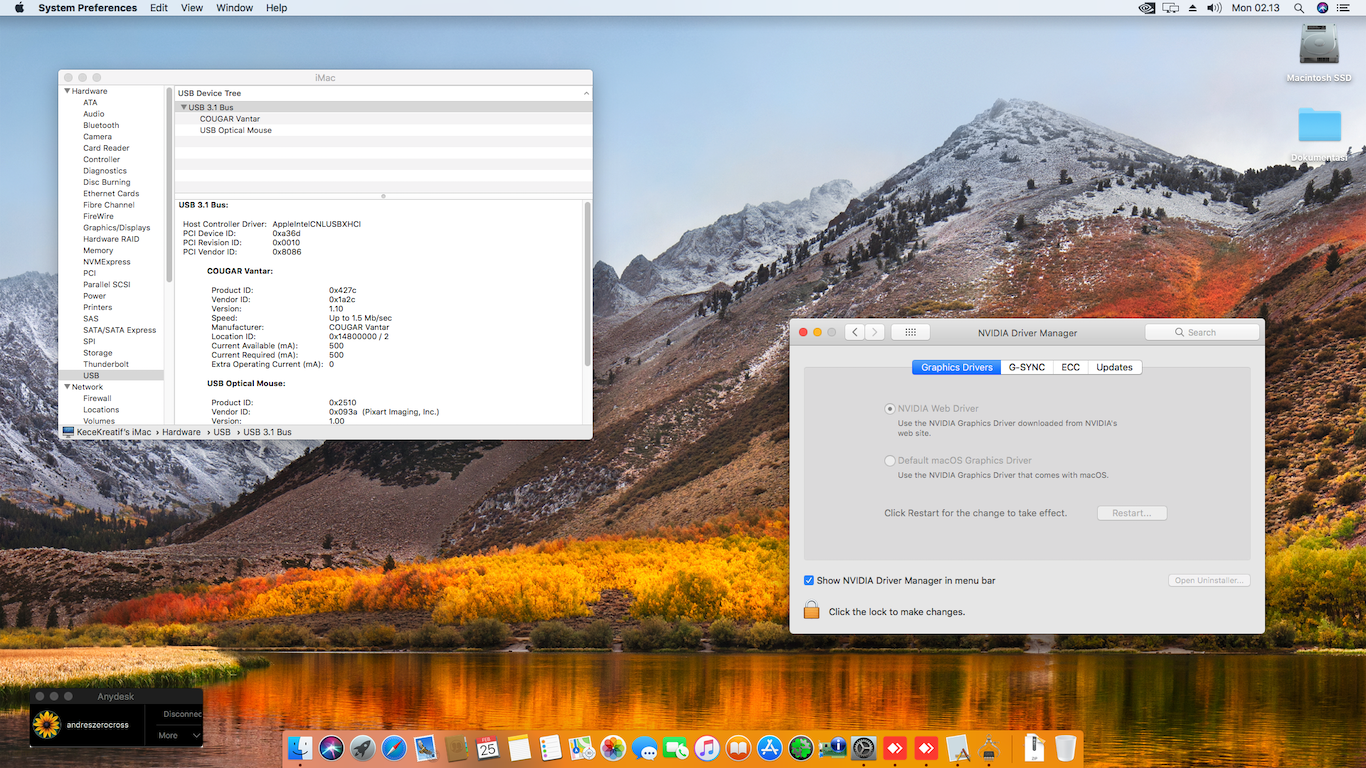Click the Search field in preferences window
This screenshot has height=768, width=1366.
[1202, 332]
